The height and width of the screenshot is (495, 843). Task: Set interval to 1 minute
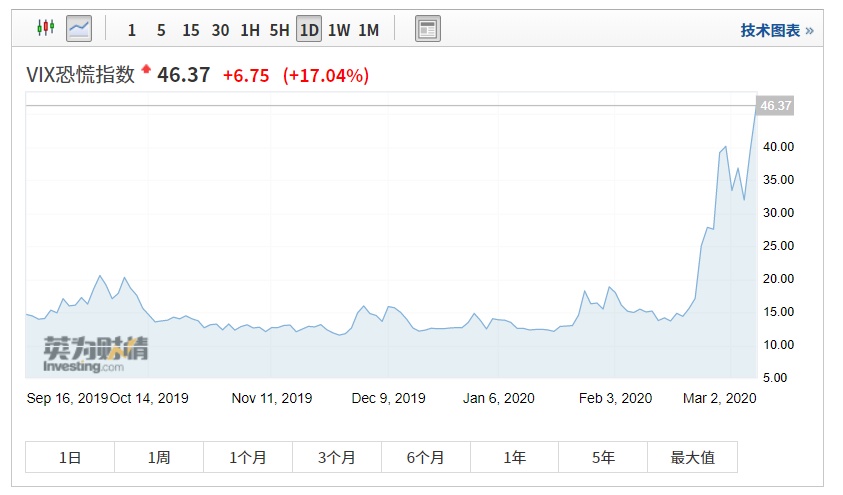[132, 30]
